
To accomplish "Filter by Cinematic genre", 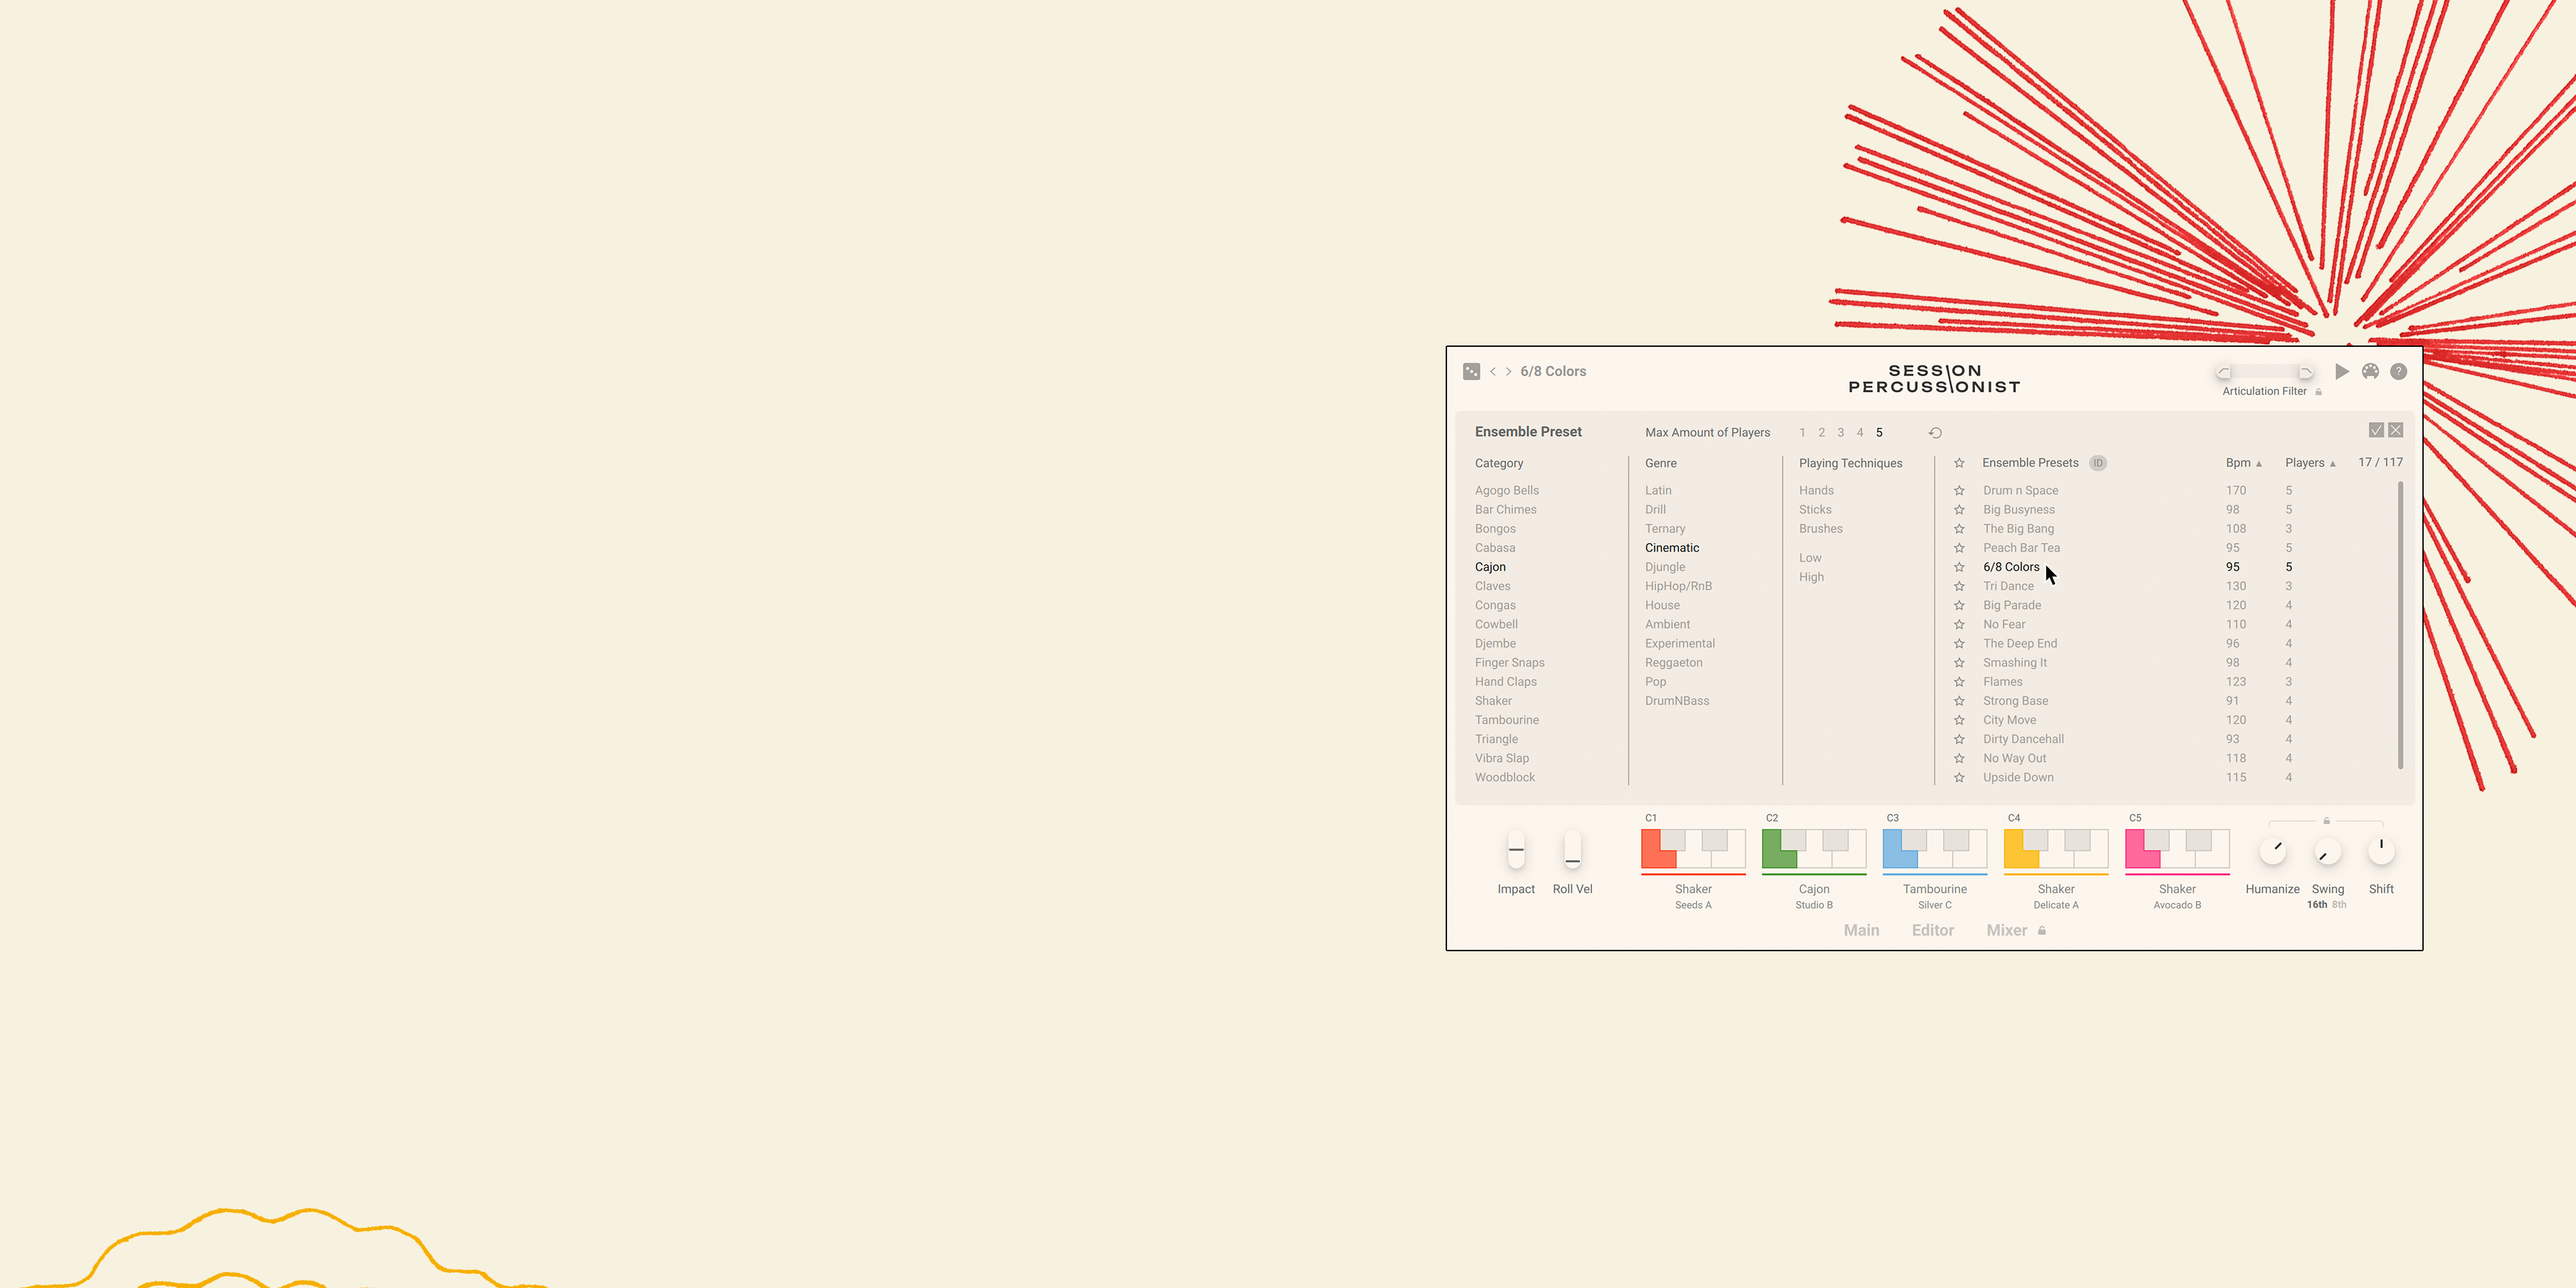I will [x=1672, y=548].
